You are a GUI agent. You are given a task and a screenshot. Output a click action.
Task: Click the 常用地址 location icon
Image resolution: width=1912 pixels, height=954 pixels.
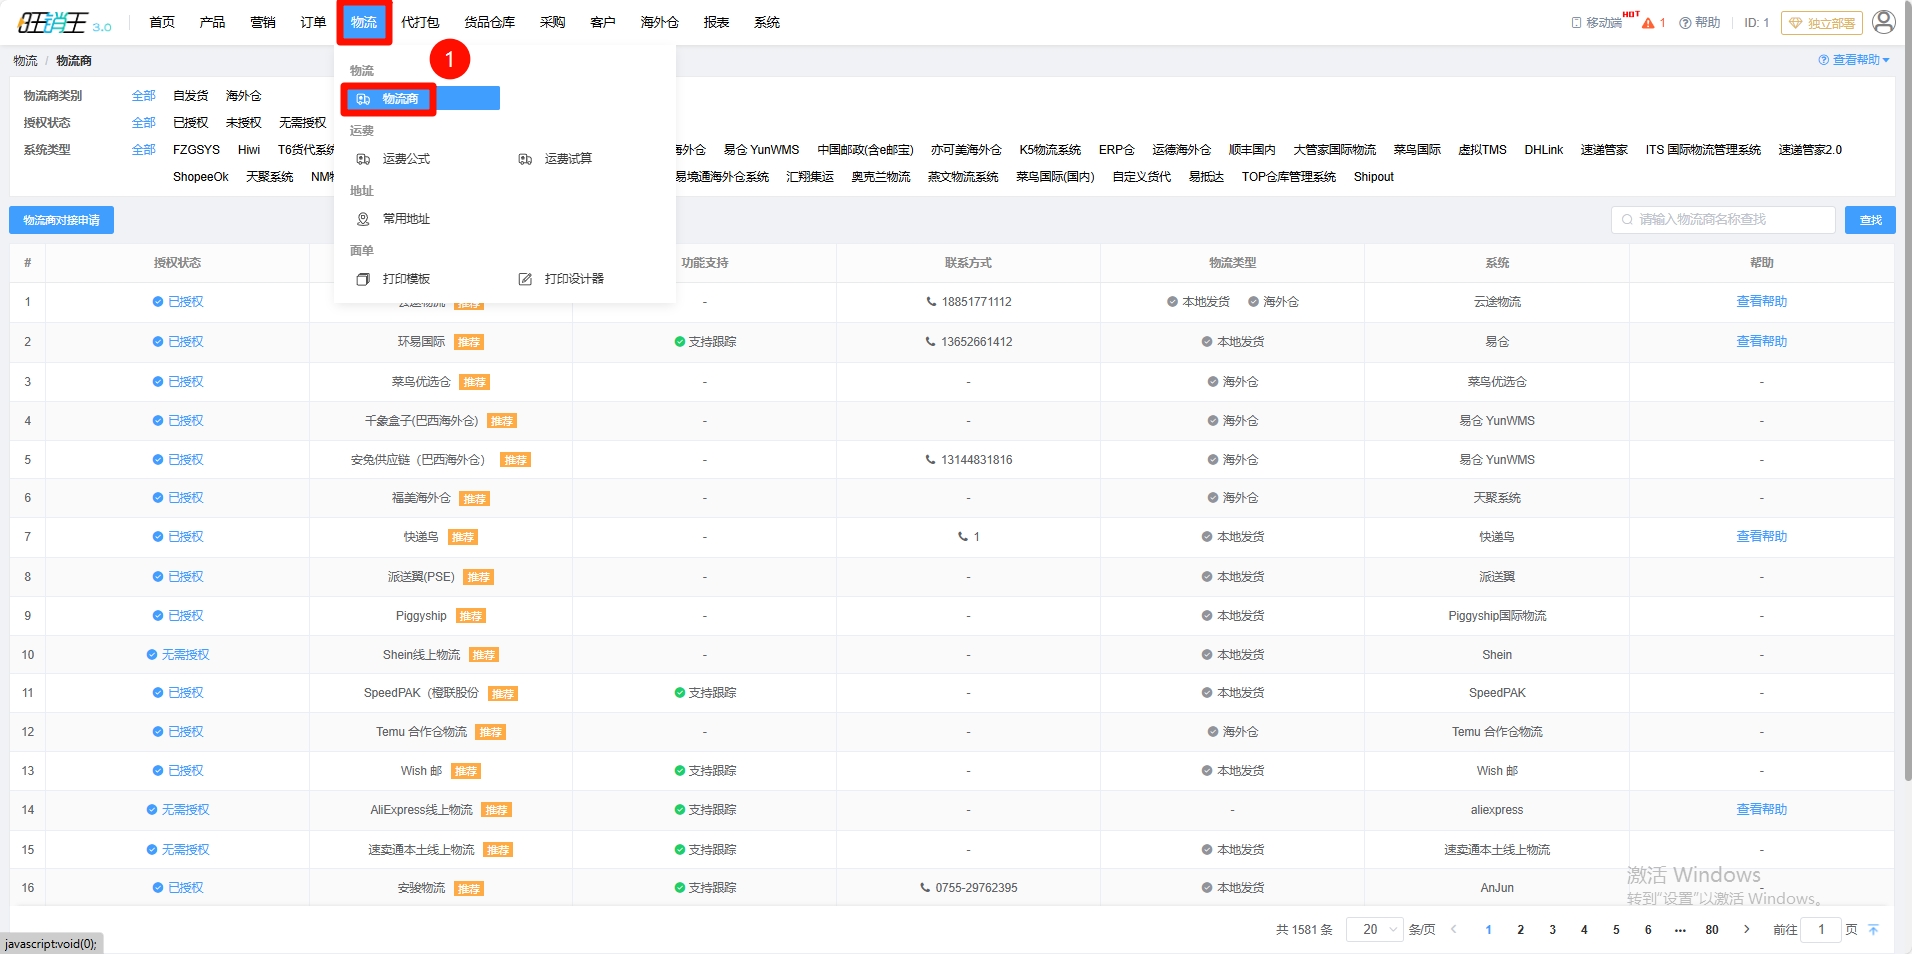364,219
